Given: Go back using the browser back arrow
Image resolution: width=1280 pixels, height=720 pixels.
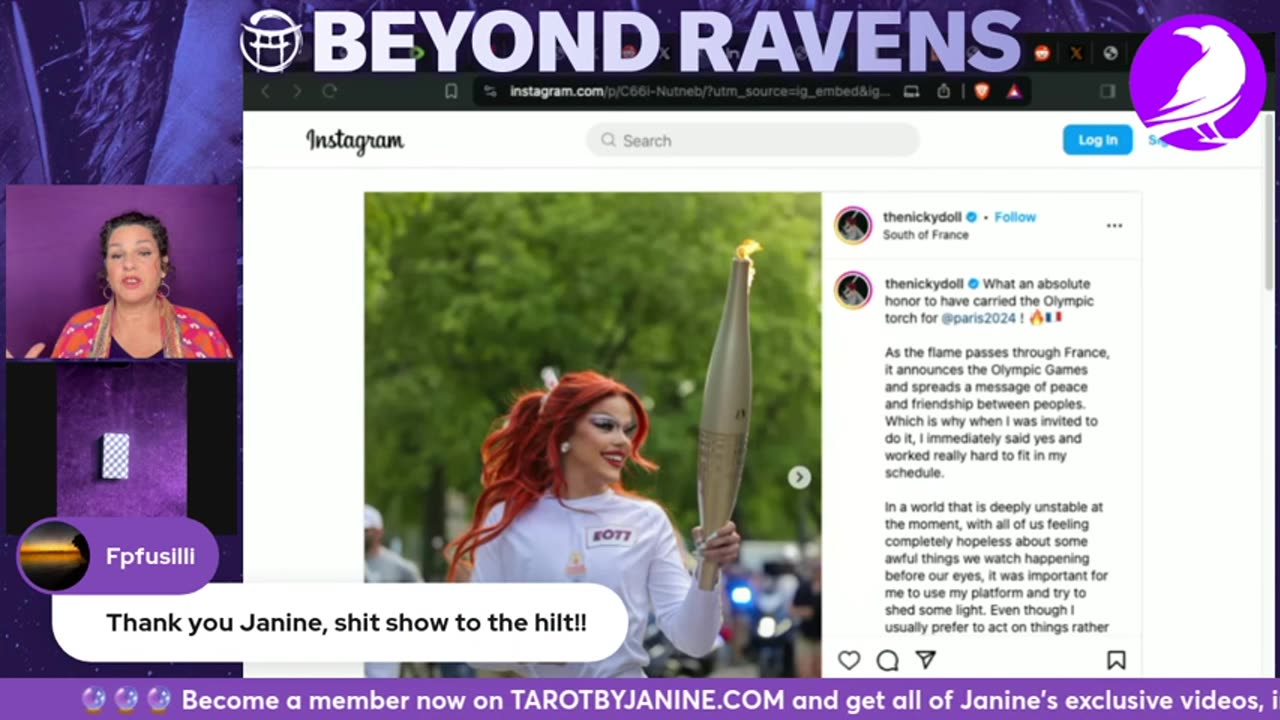Looking at the screenshot, I should (265, 91).
